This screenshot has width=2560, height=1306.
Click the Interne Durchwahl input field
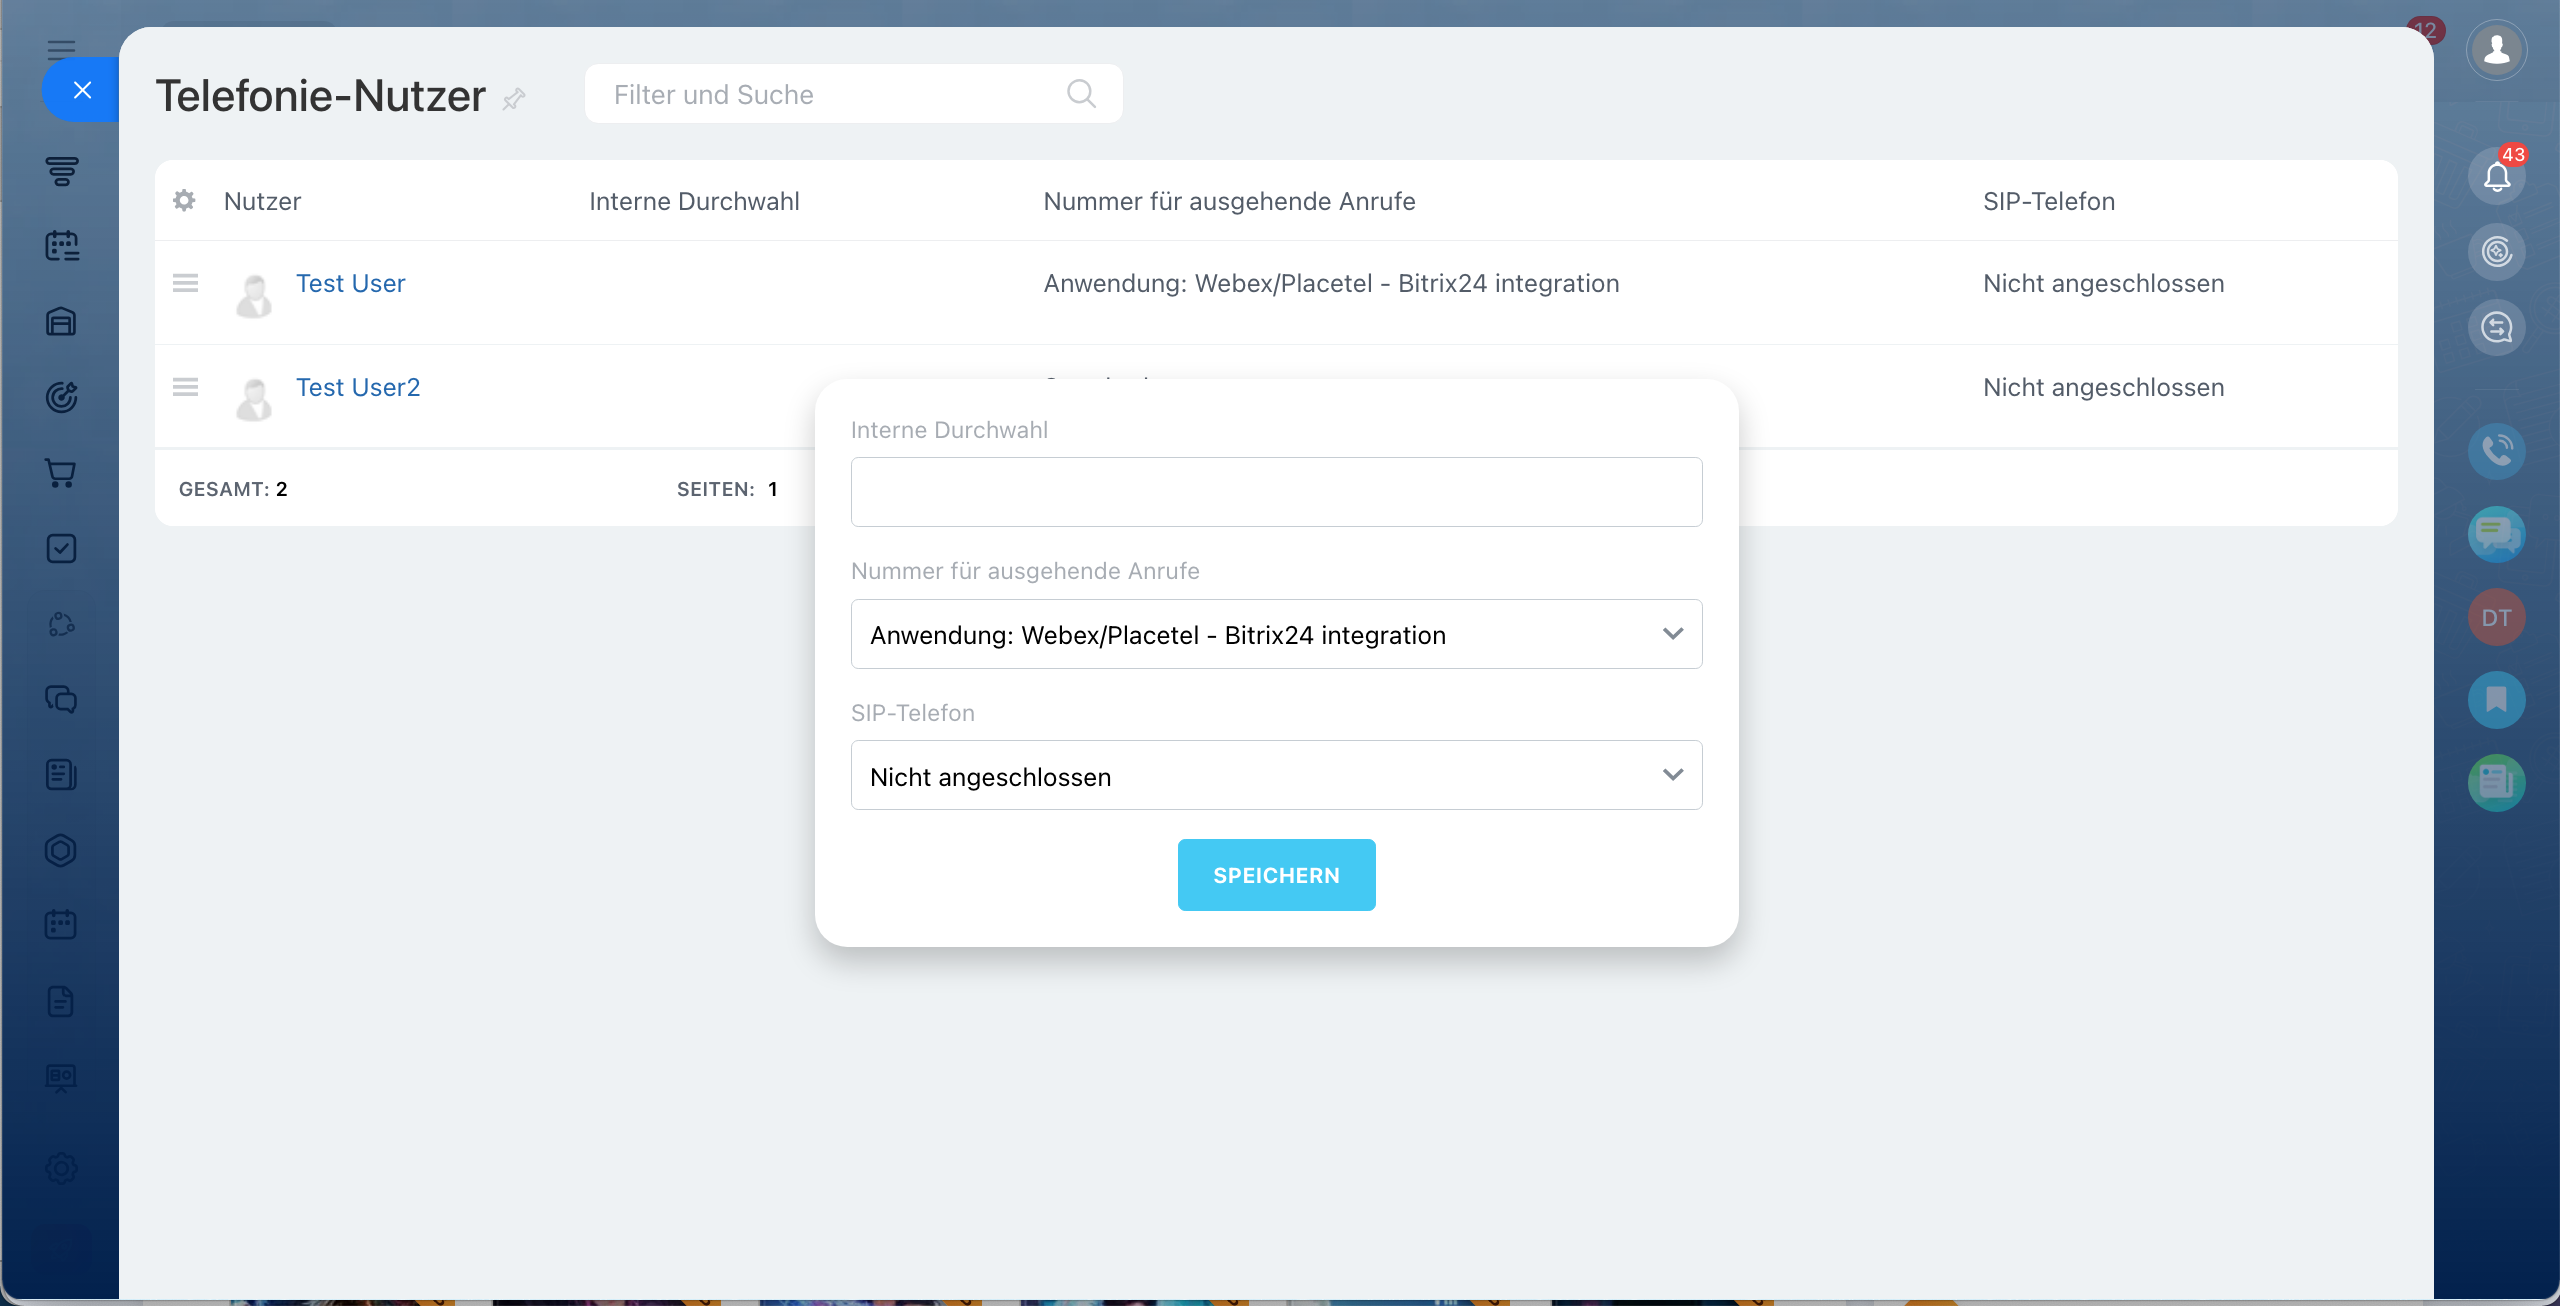pos(1276,492)
